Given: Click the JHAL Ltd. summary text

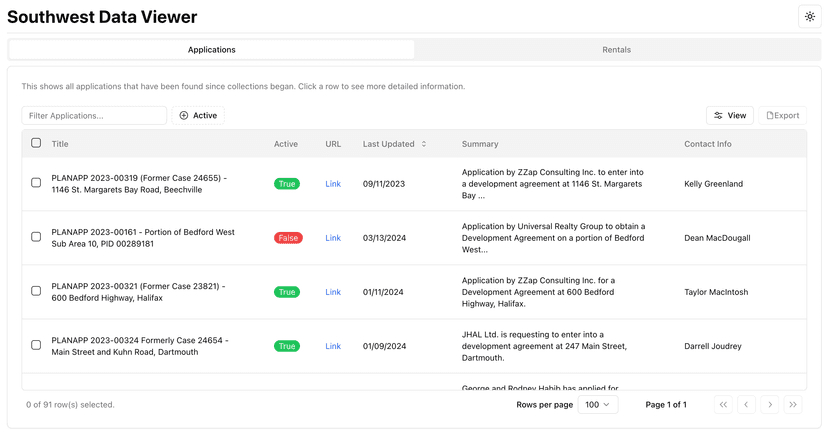Looking at the screenshot, I should tap(544, 346).
